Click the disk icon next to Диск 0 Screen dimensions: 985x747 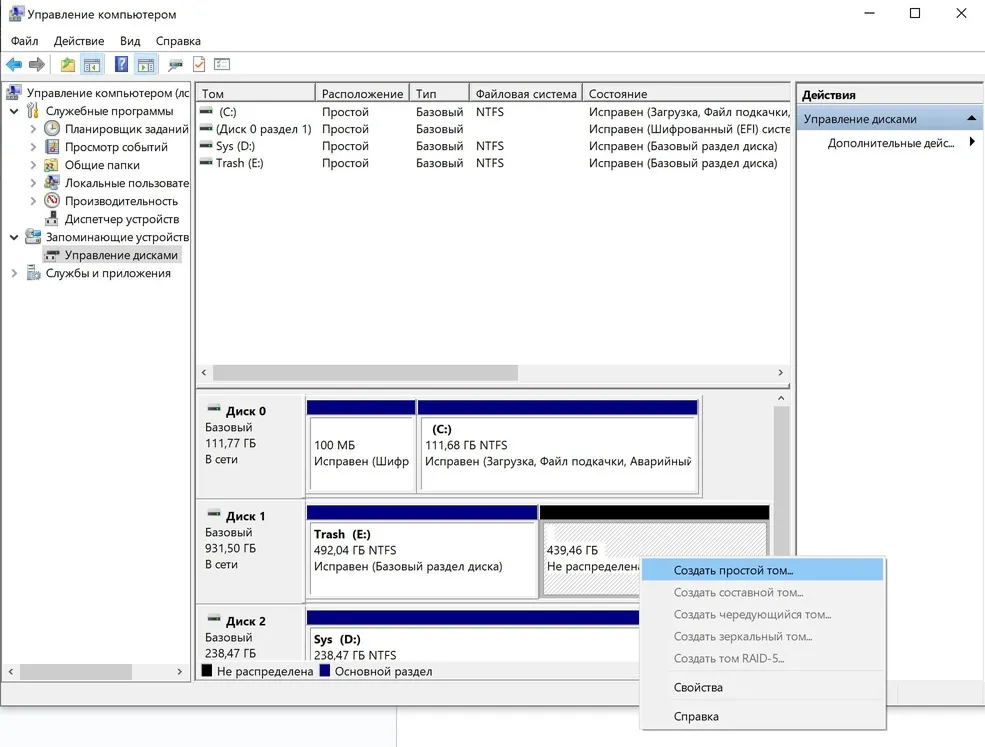214,408
